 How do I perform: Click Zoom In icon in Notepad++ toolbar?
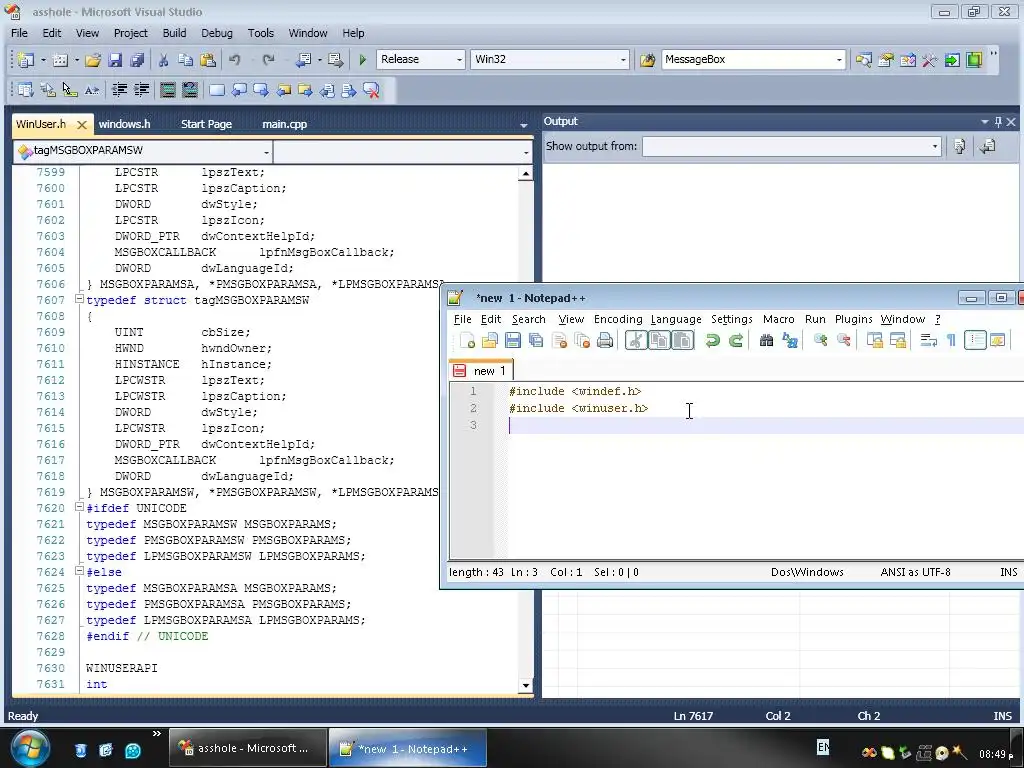tap(820, 340)
